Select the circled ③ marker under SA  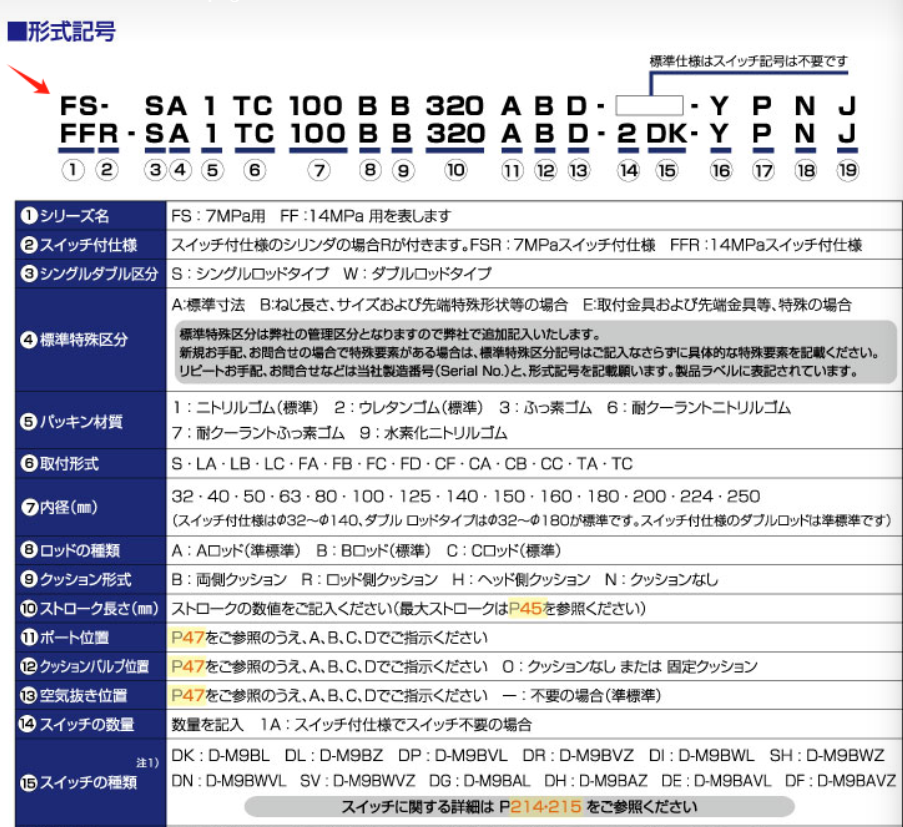[153, 169]
